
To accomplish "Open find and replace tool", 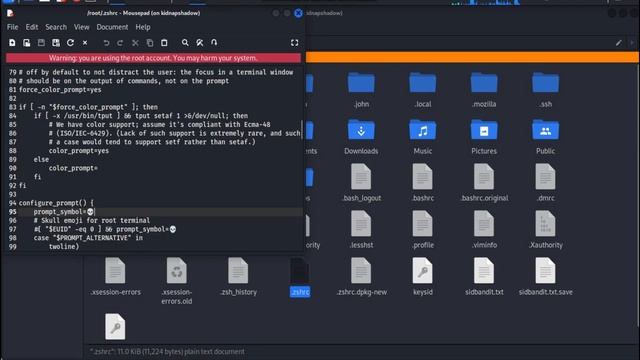I will [x=200, y=43].
